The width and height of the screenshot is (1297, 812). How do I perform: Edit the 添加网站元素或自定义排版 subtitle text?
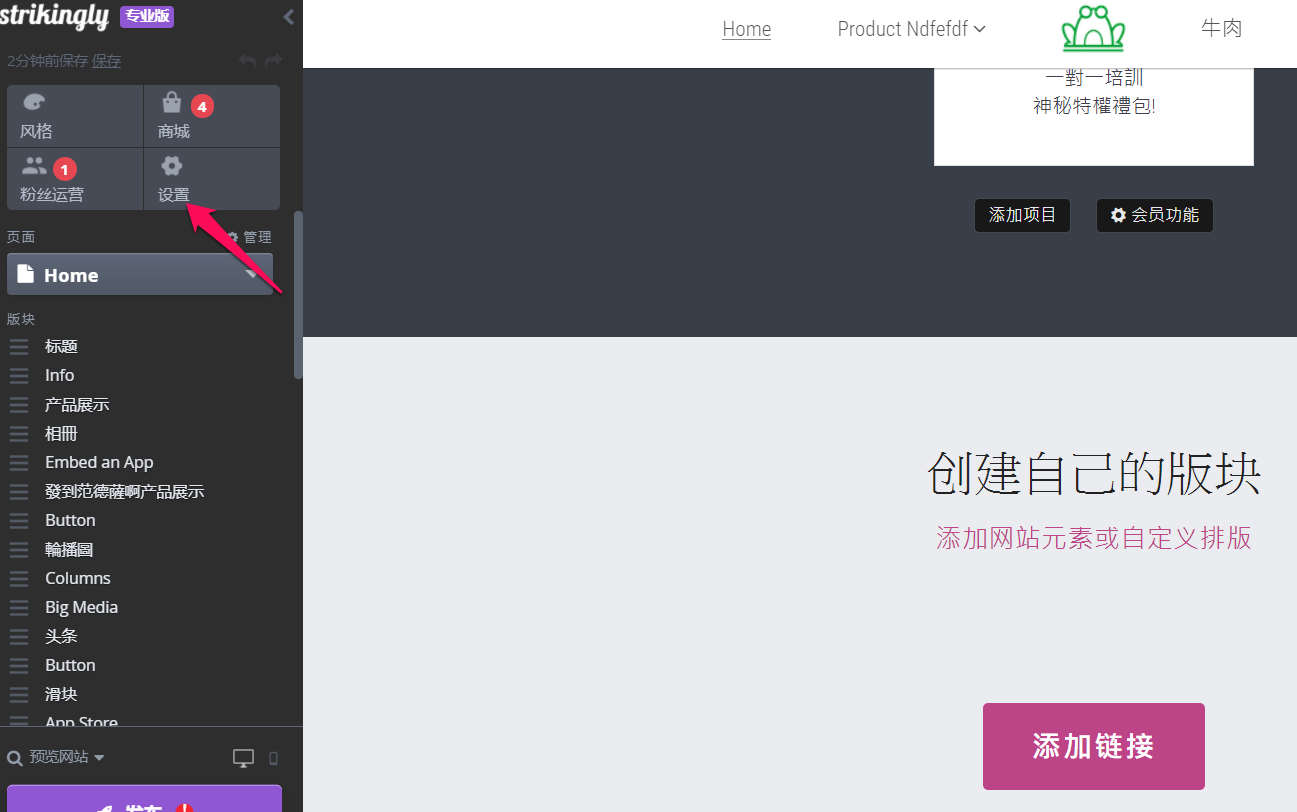click(x=1094, y=538)
